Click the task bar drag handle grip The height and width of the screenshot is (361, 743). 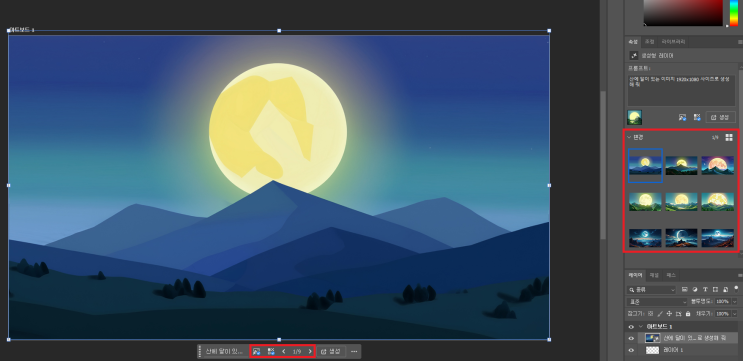[199, 352]
